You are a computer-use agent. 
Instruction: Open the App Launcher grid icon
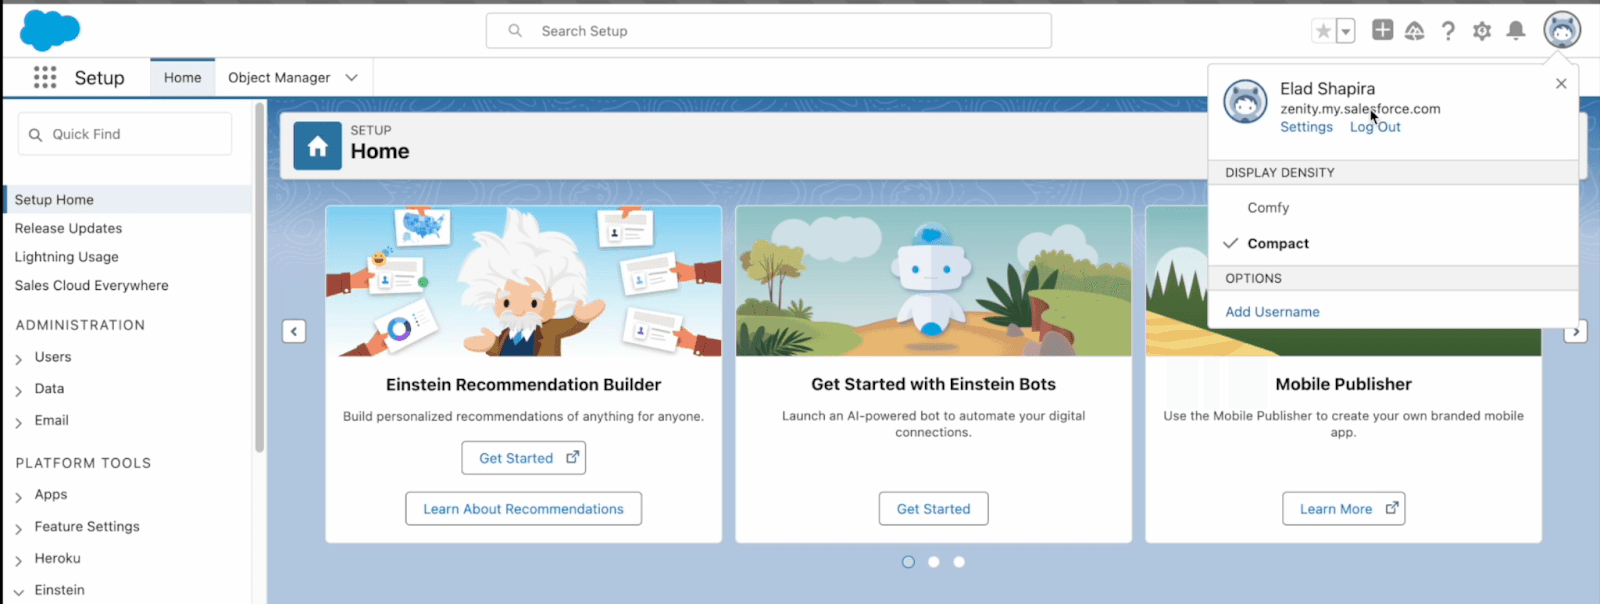point(45,78)
